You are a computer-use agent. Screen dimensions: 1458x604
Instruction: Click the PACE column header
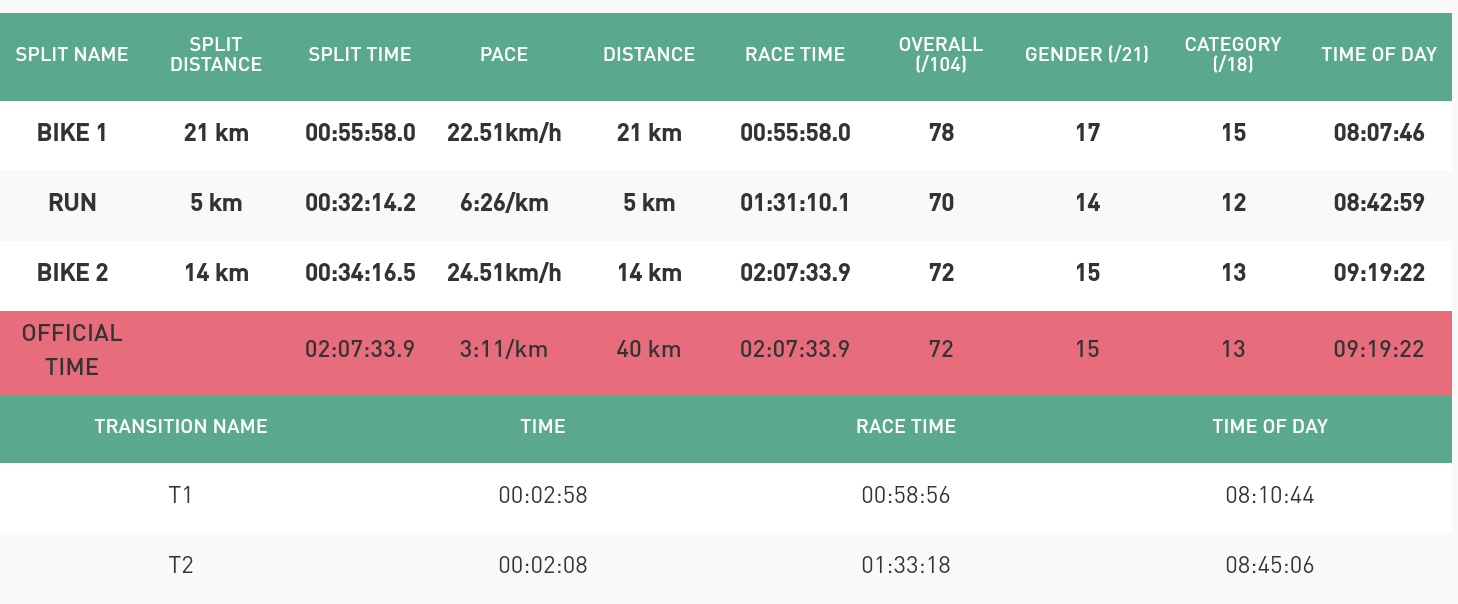coord(504,54)
